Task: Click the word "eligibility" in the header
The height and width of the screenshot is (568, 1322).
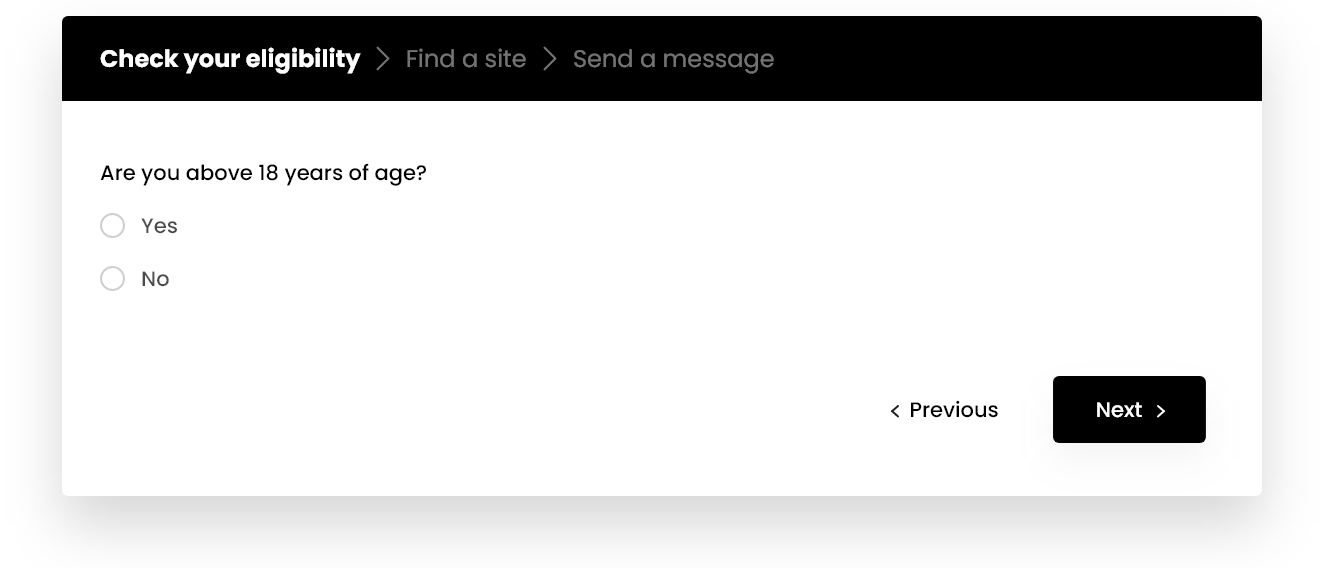Action: point(304,59)
